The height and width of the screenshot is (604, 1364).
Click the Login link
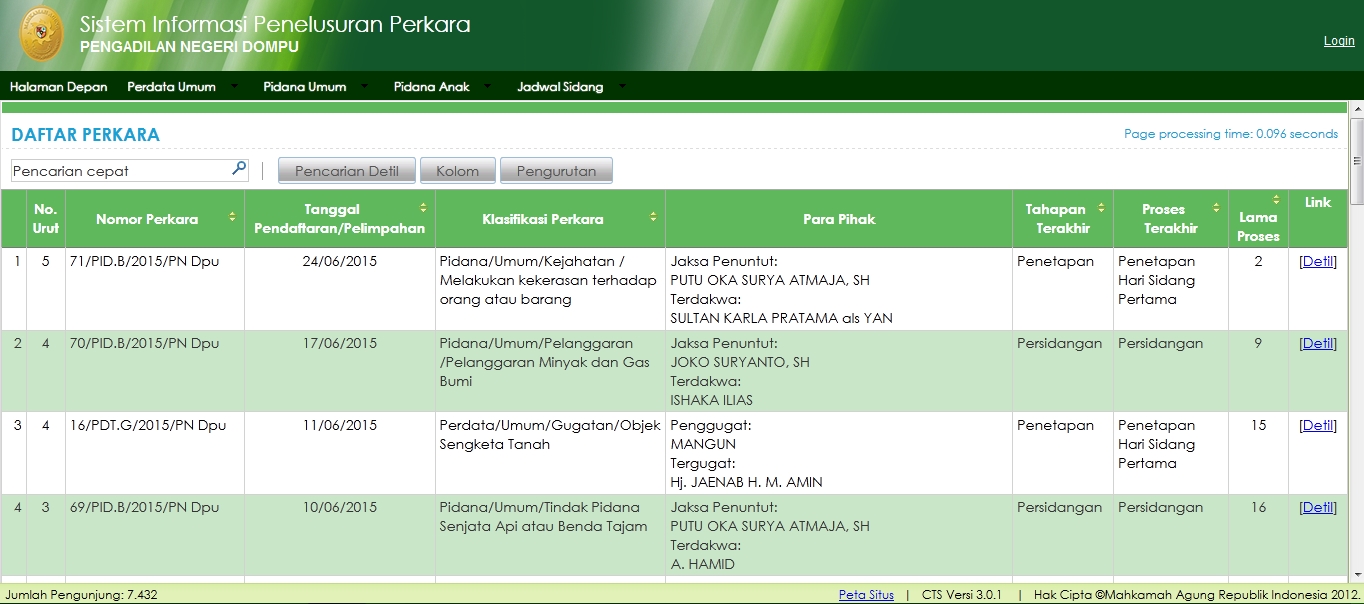coord(1339,41)
